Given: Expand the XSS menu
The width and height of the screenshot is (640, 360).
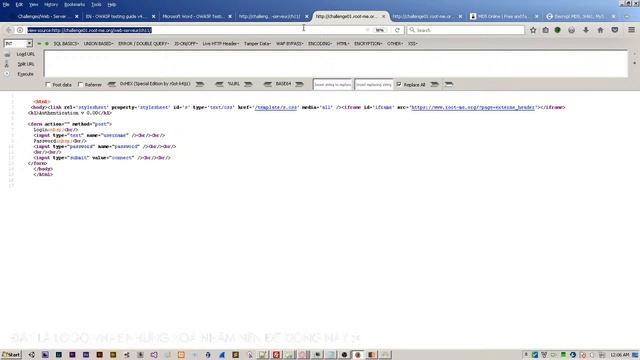Looking at the screenshot, I should (x=413, y=43).
